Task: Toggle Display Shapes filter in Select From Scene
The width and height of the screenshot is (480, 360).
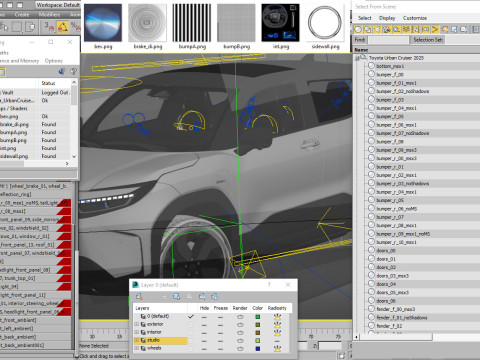Action: 367,29
